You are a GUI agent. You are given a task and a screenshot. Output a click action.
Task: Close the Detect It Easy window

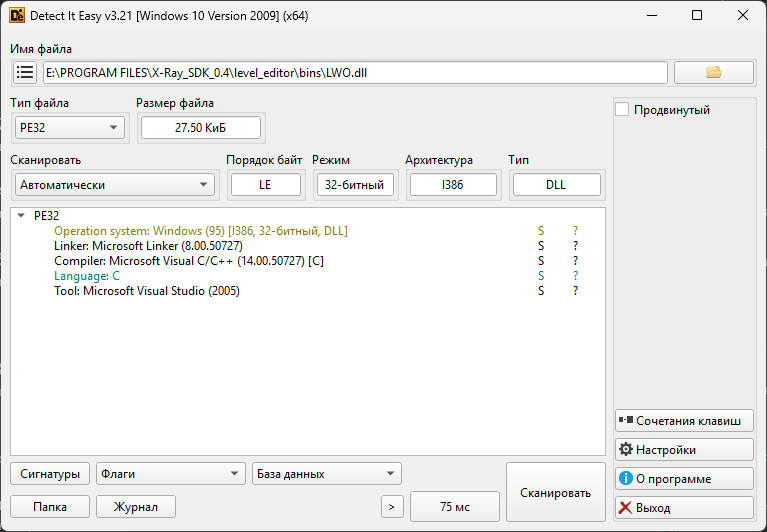(743, 16)
